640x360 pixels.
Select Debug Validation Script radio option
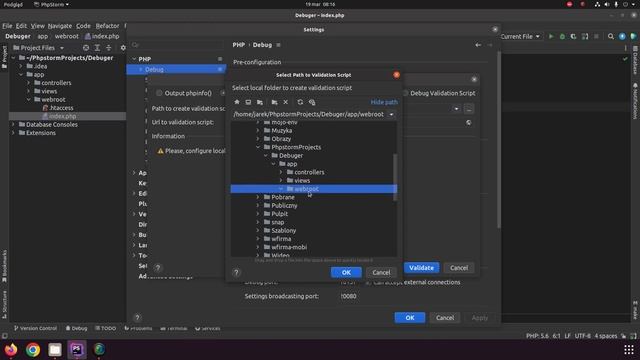pyautogui.click(x=406, y=93)
